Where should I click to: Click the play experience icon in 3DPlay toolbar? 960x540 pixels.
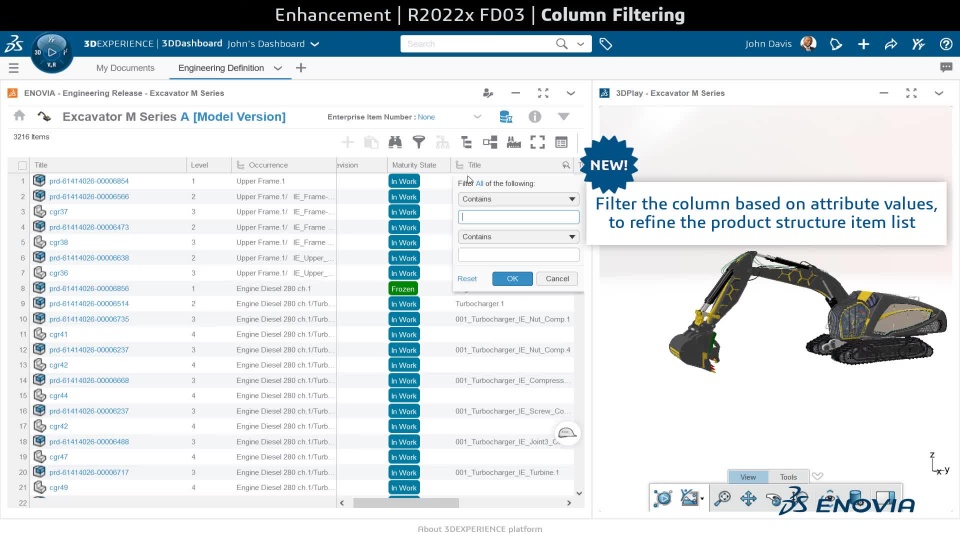tap(662, 498)
